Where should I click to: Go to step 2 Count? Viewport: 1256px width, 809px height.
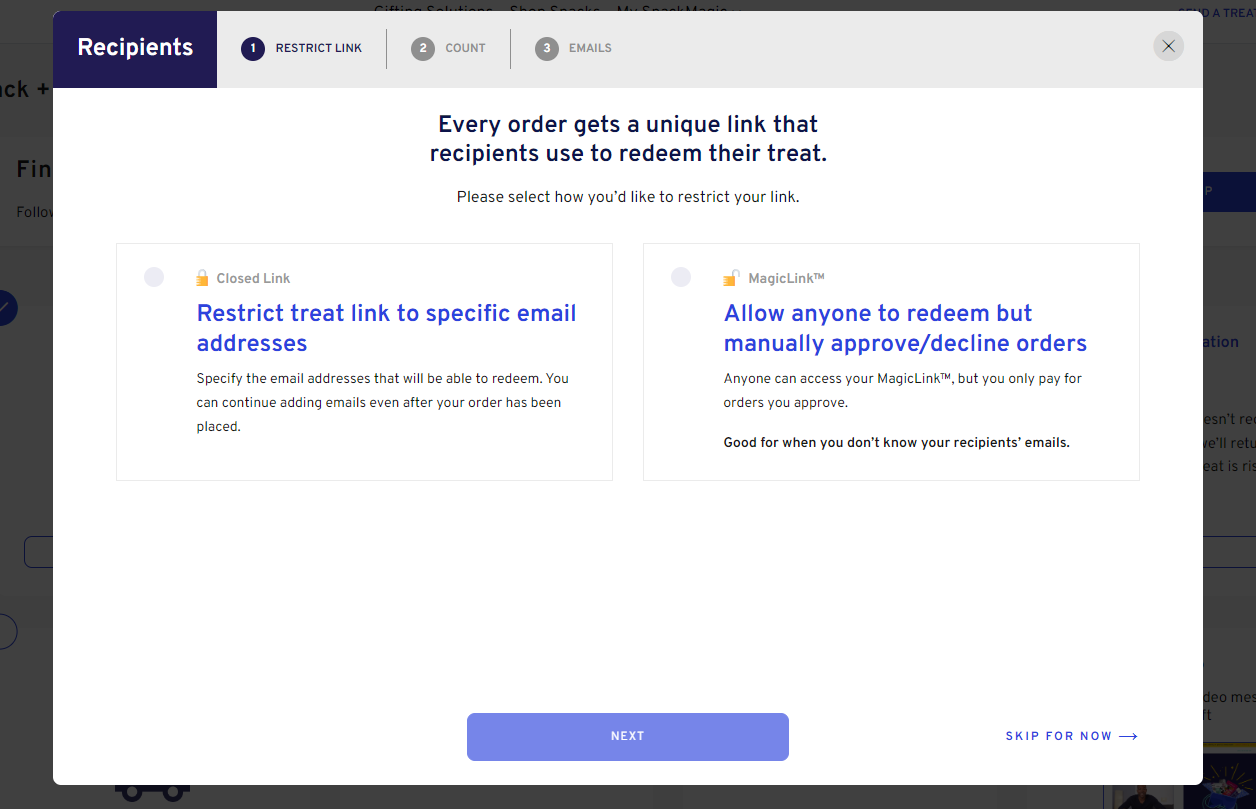pyautogui.click(x=448, y=48)
